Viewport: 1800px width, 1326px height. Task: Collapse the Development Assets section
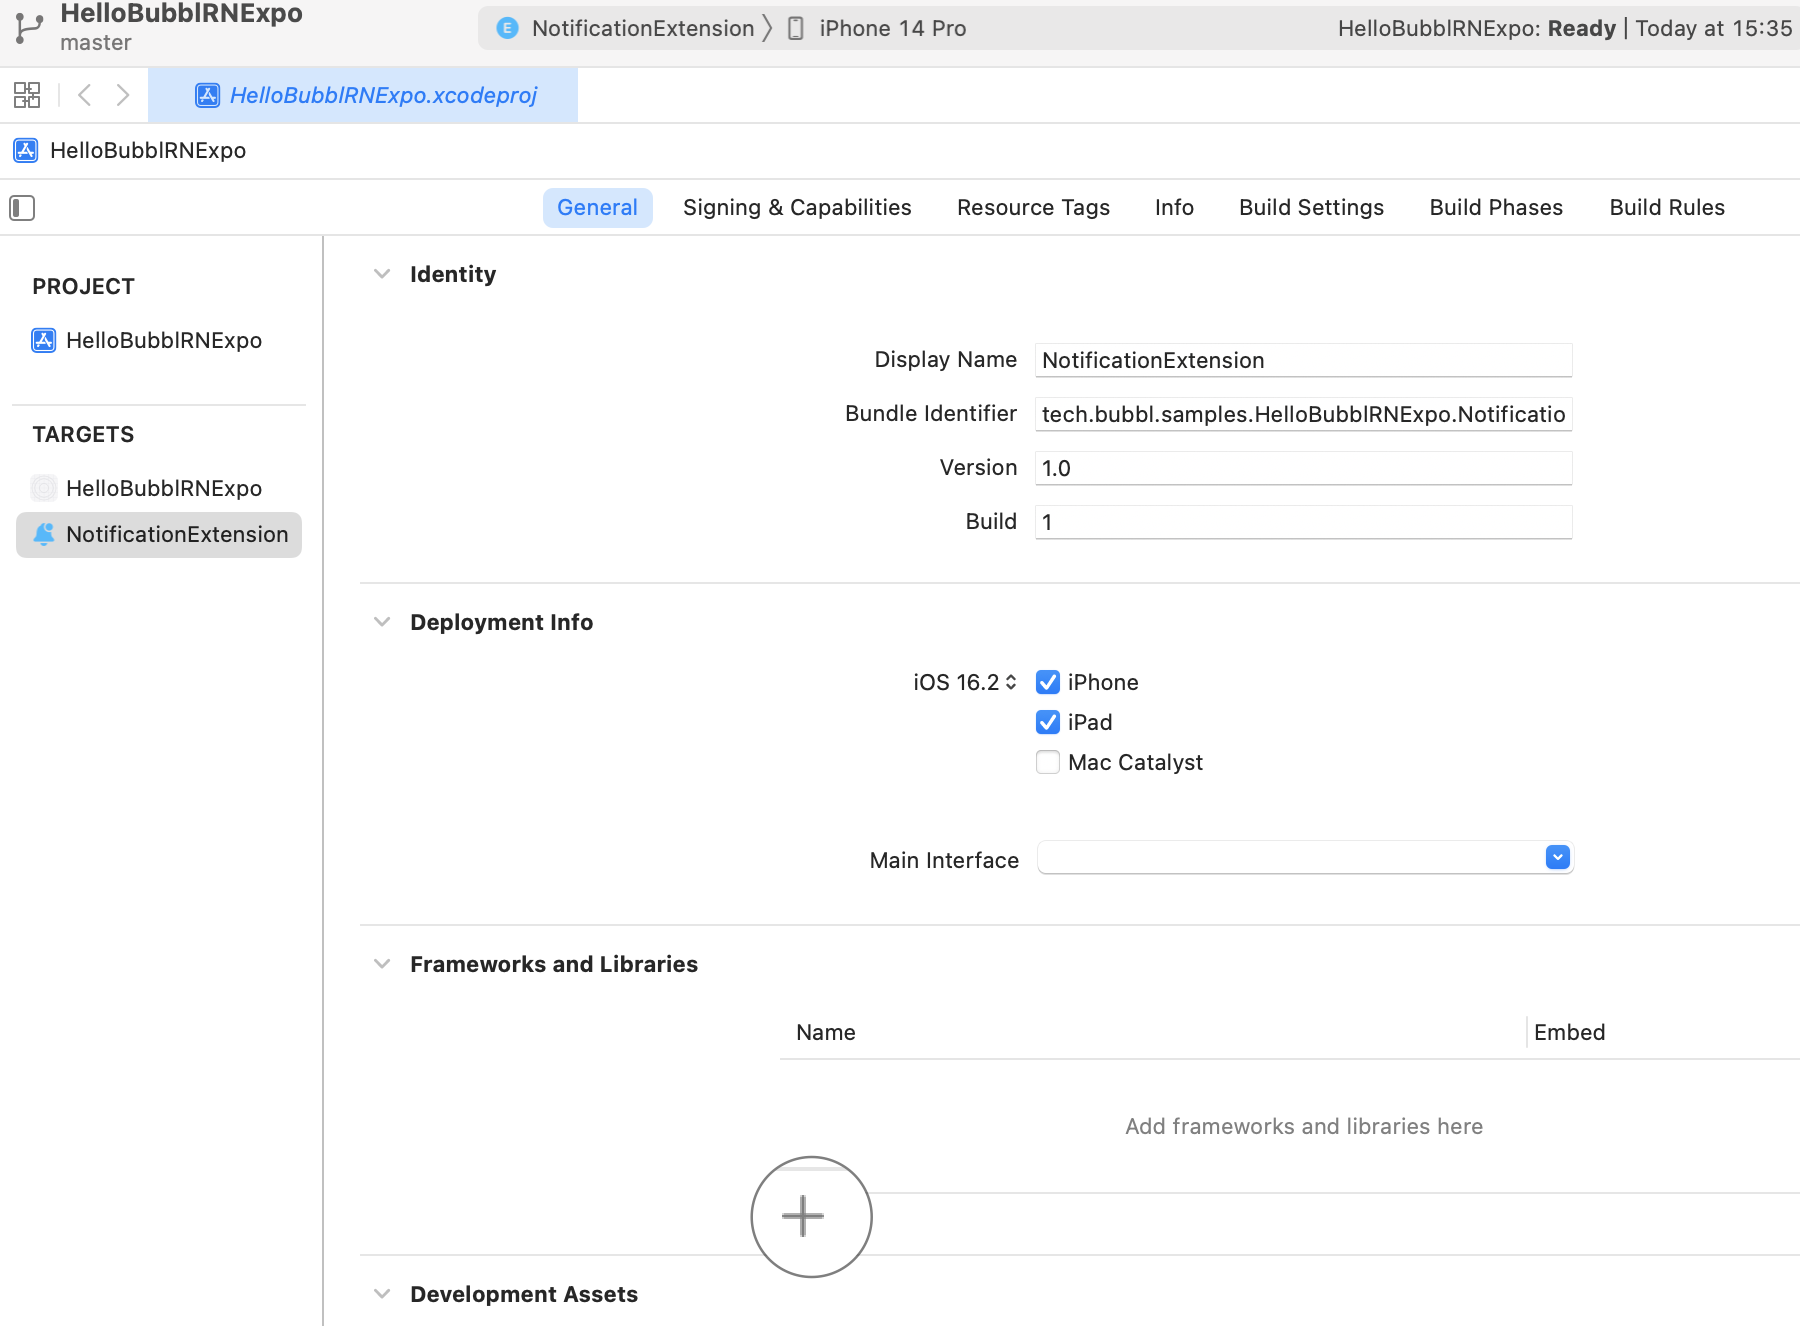(x=382, y=1294)
